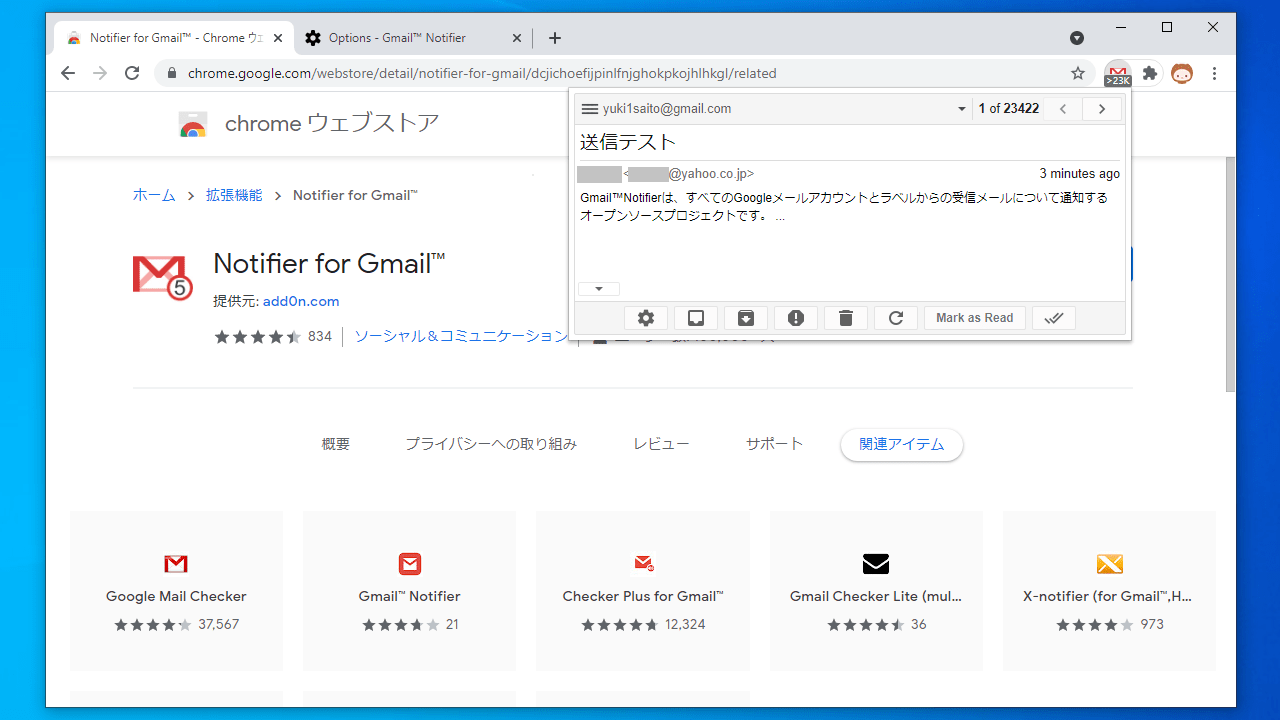Screen dimensions: 1280x720
Task: Click the forward navigation arrow
Action: tap(100, 73)
